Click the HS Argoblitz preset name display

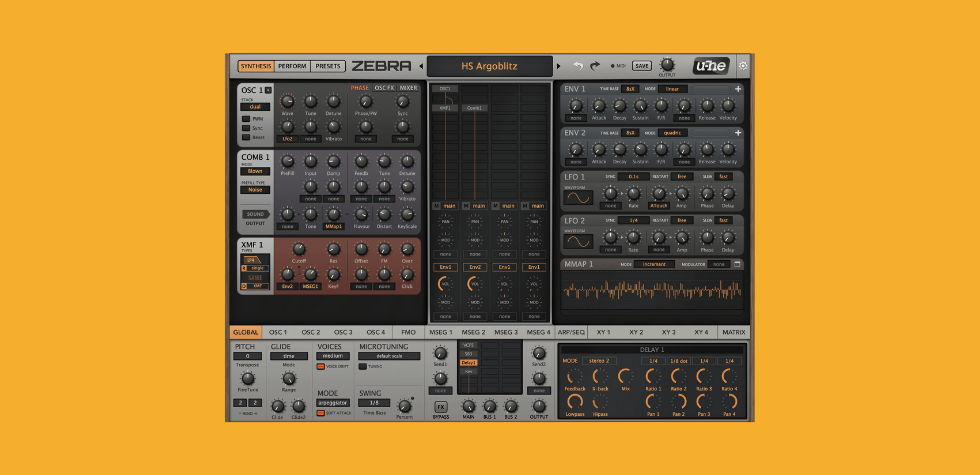tap(489, 67)
